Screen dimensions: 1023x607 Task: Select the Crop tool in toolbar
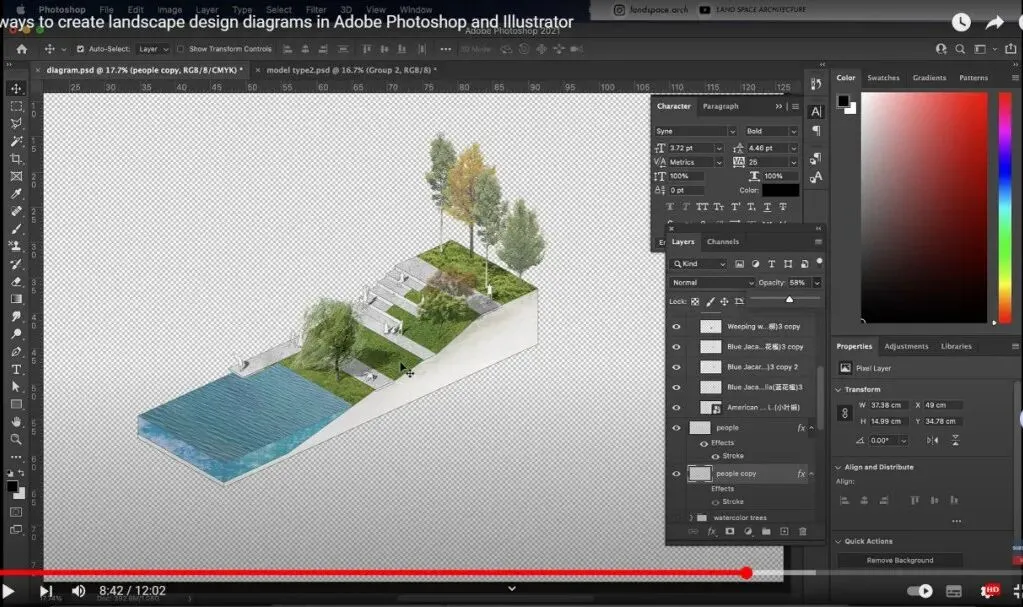coord(16,159)
